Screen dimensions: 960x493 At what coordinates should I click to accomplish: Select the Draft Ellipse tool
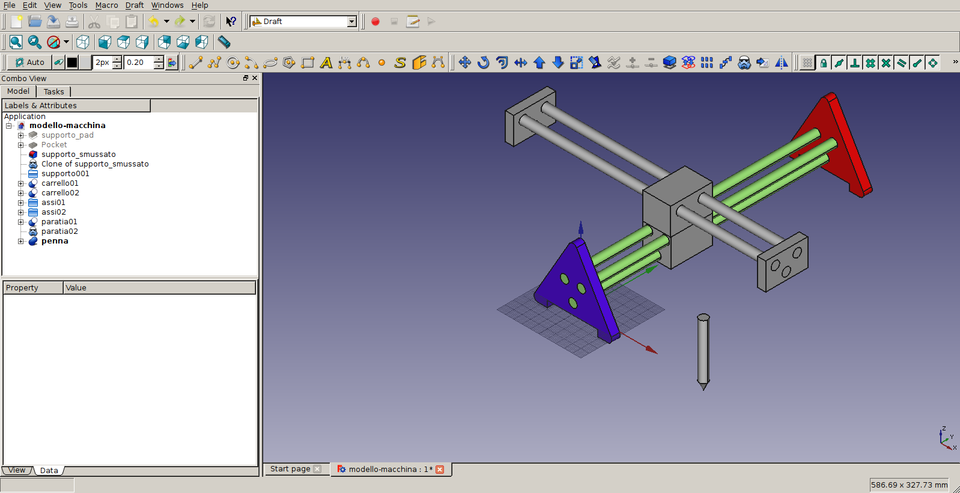[x=270, y=62]
